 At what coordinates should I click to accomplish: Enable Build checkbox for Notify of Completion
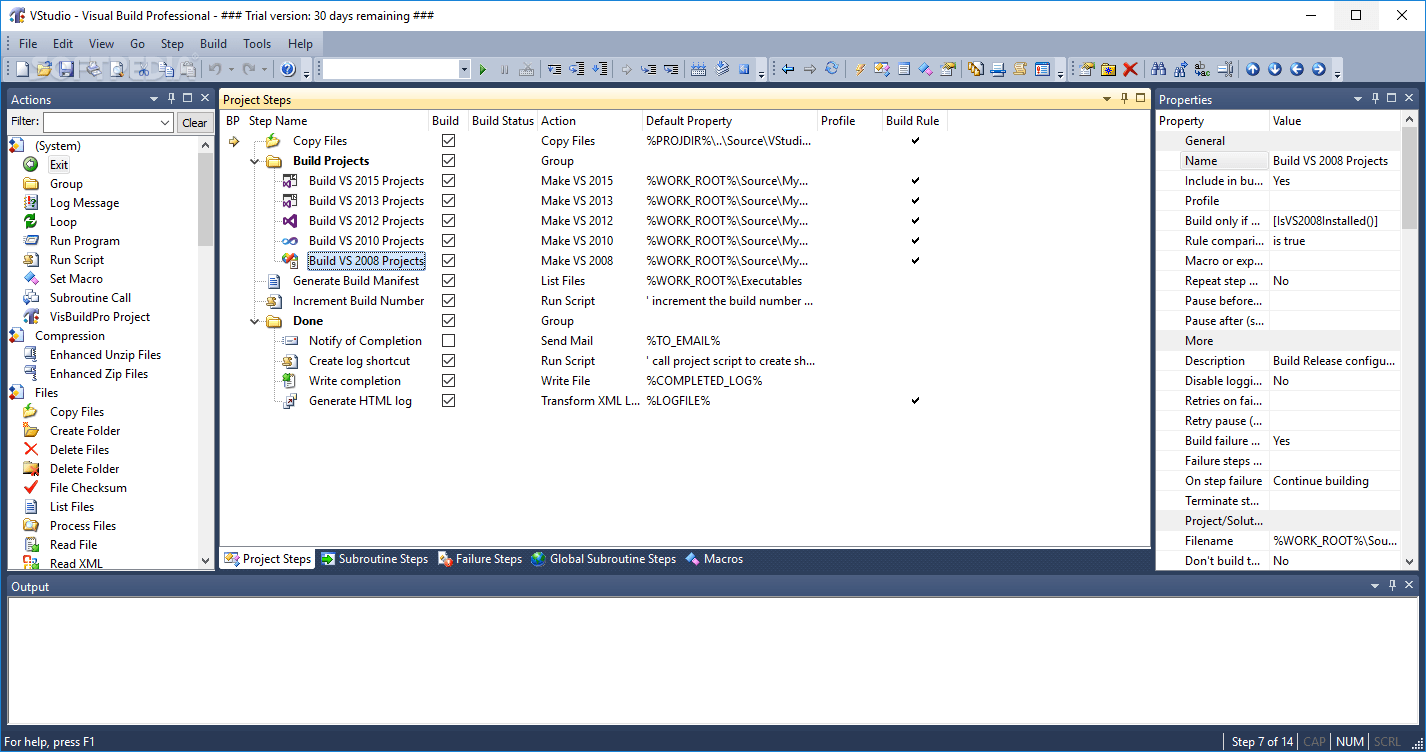(x=448, y=341)
